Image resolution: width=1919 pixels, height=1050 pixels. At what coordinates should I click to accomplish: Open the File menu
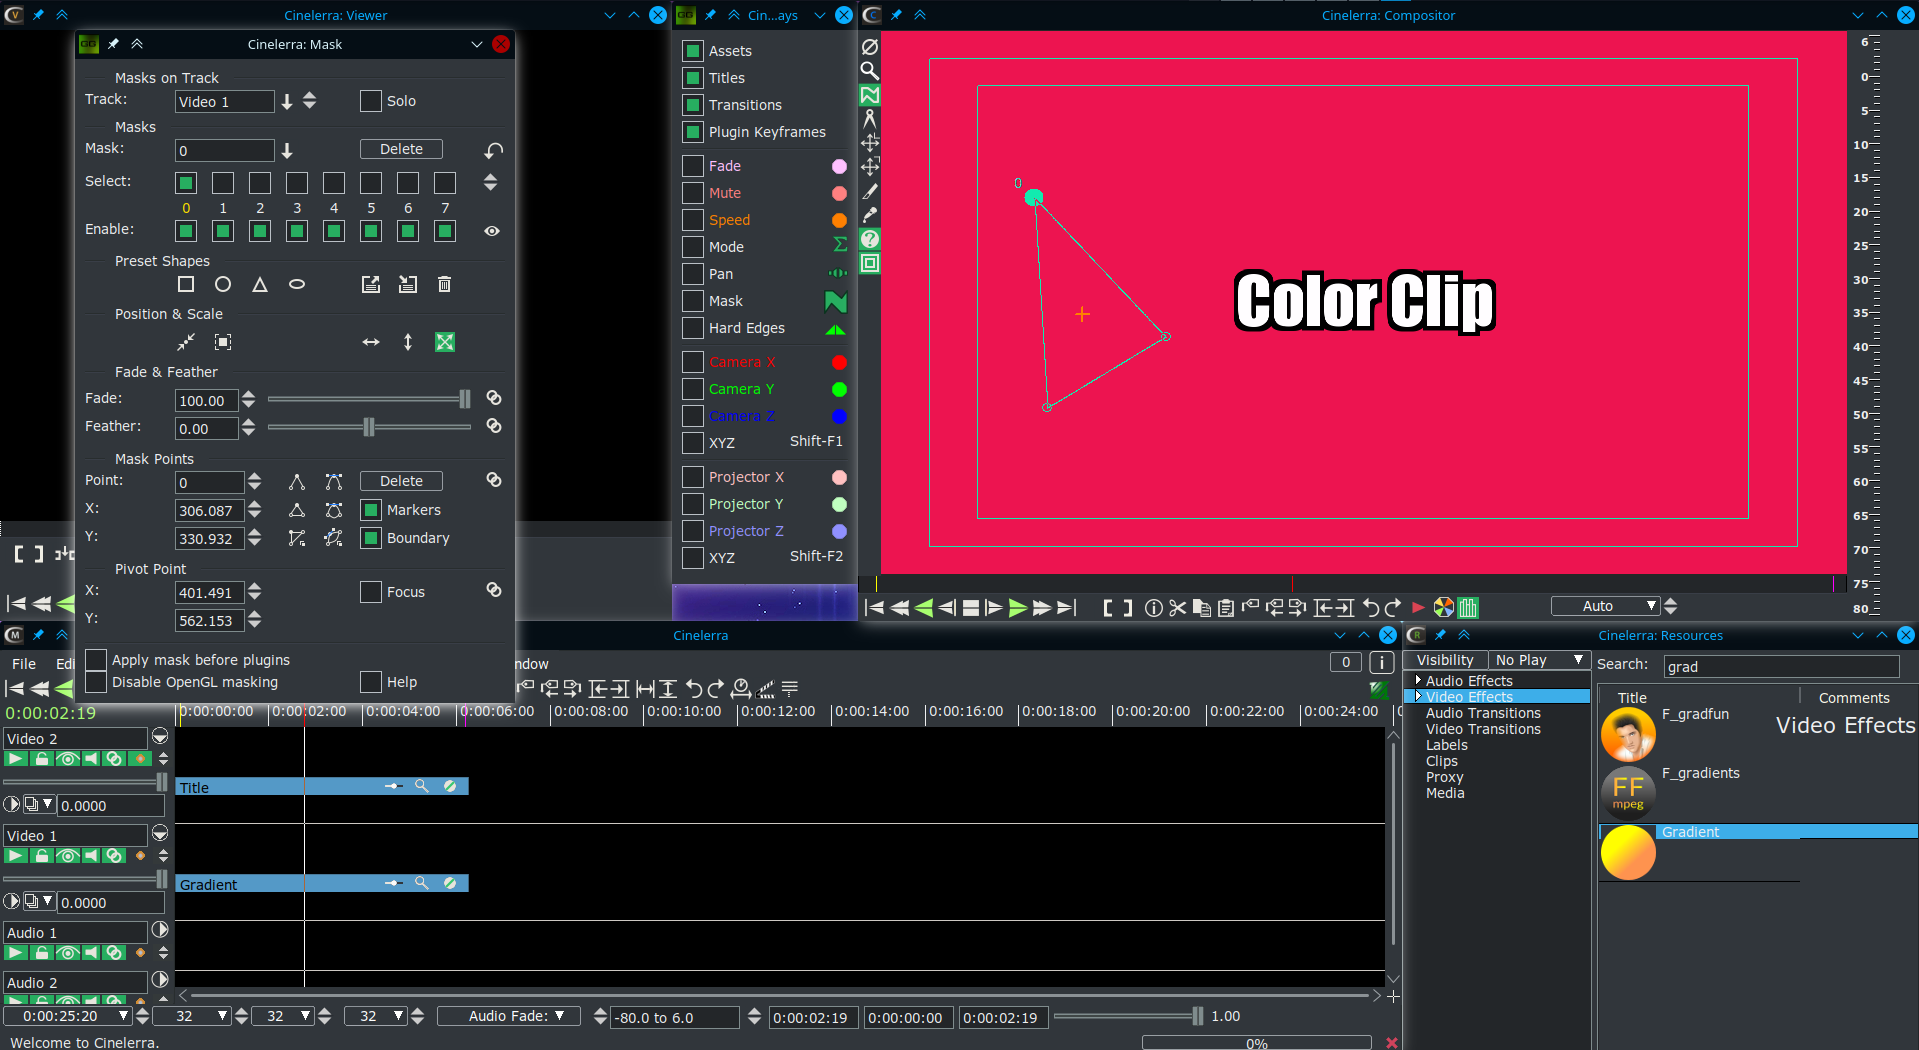(x=24, y=664)
